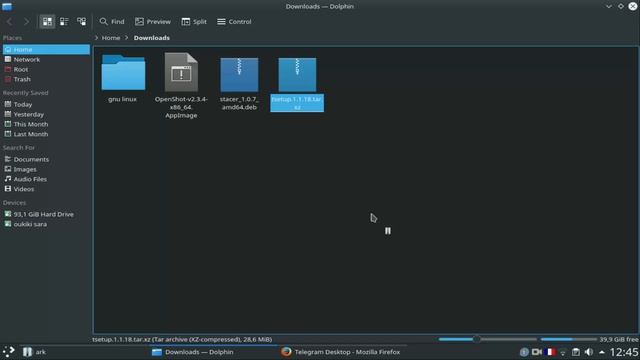
Task: Open the Control menu
Action: click(x=234, y=22)
